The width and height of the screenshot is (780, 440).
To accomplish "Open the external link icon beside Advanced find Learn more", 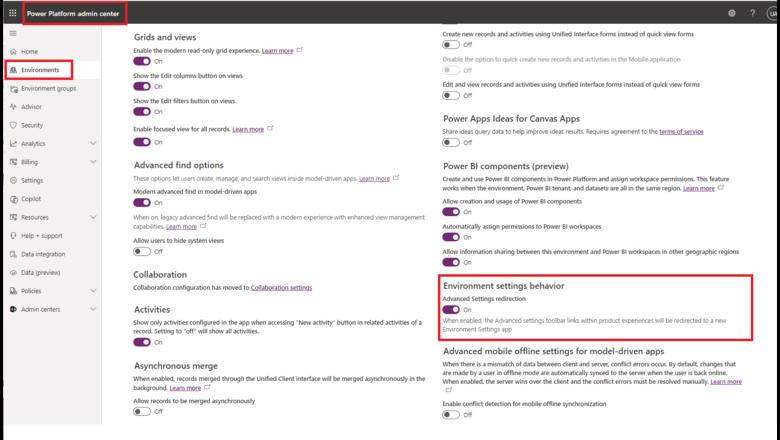I will coord(396,177).
